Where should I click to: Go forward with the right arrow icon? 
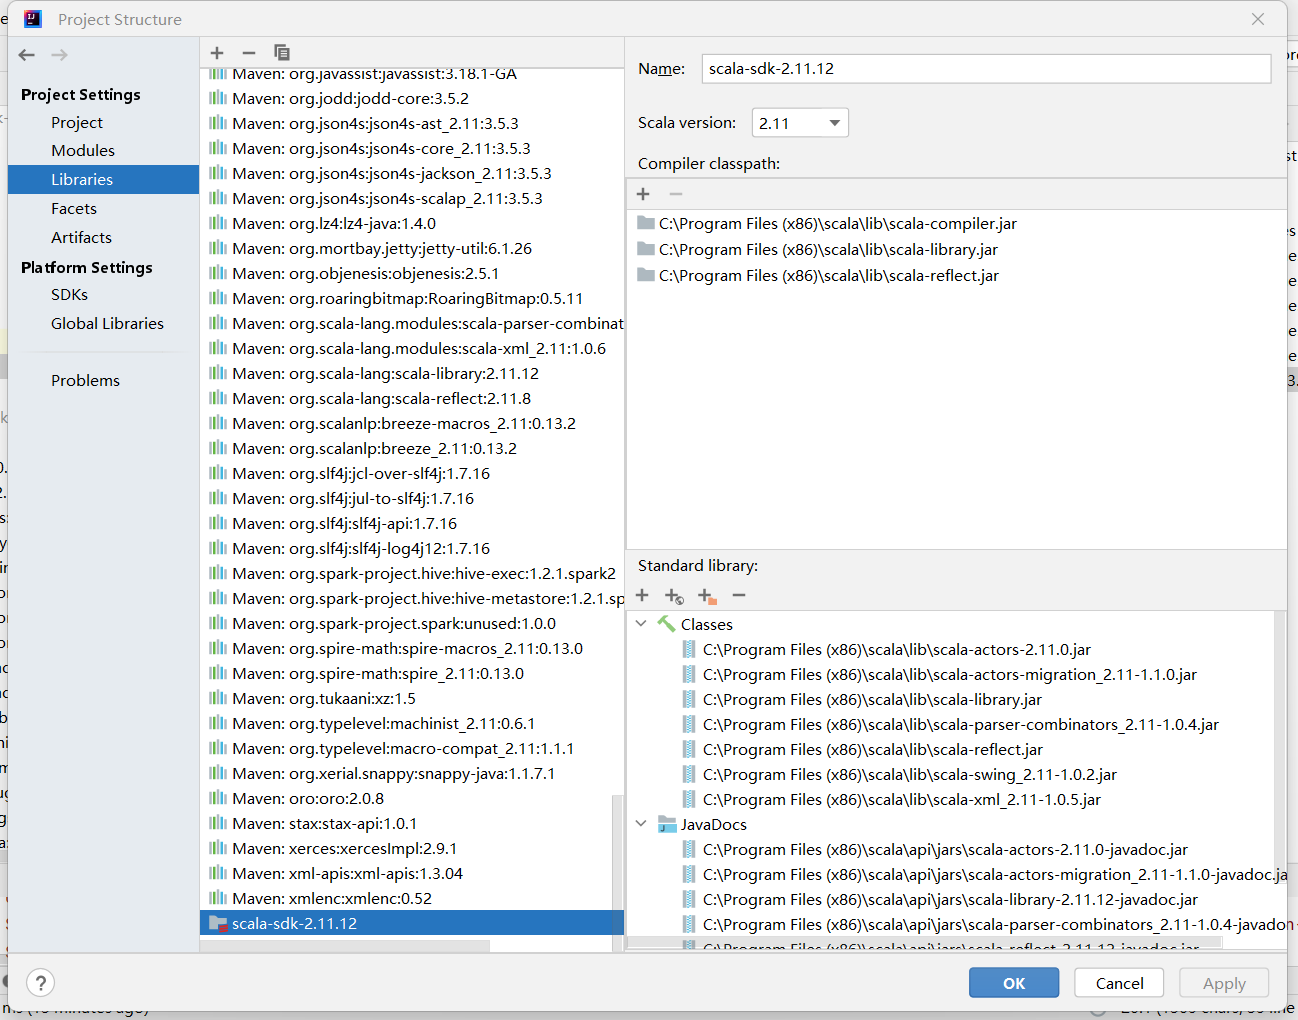(60, 55)
